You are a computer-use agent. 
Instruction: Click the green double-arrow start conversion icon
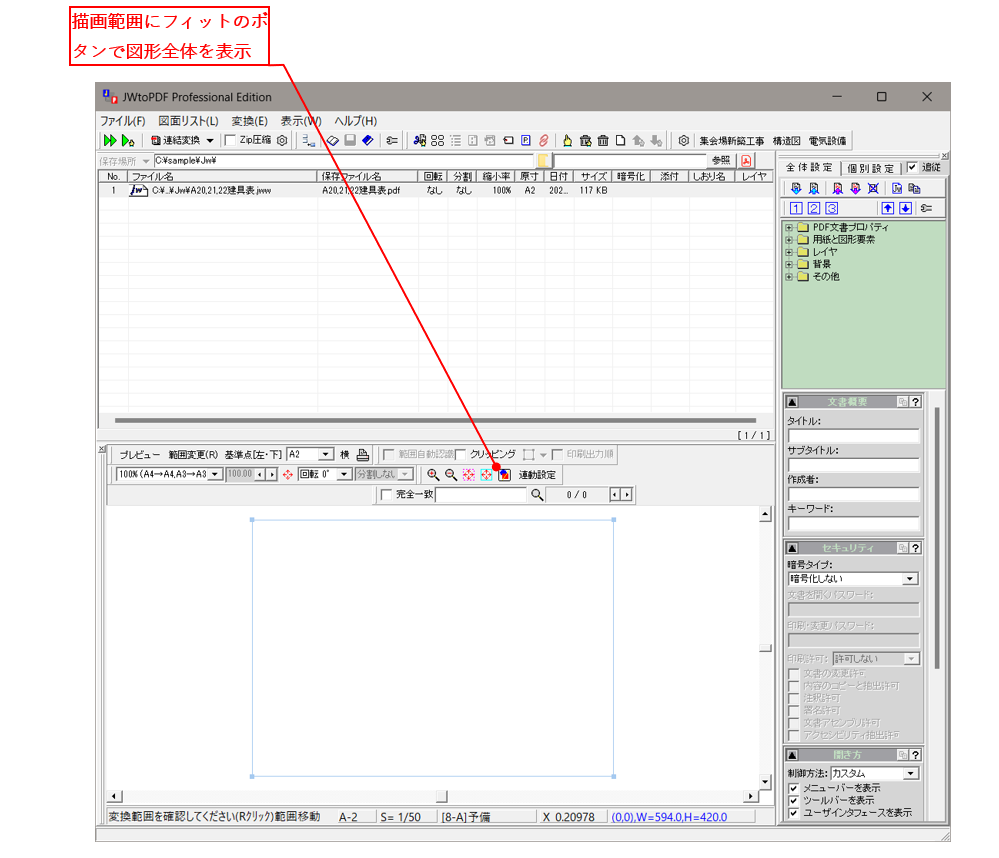tap(109, 141)
